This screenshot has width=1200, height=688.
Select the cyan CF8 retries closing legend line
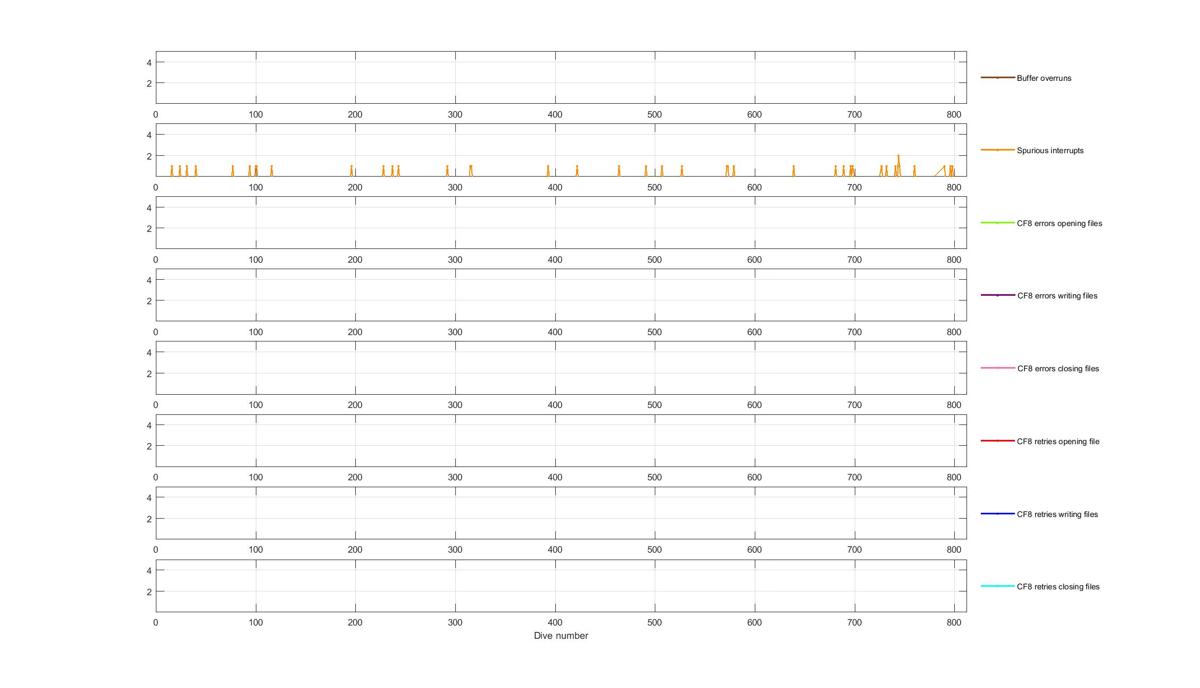pyautogui.click(x=997, y=586)
